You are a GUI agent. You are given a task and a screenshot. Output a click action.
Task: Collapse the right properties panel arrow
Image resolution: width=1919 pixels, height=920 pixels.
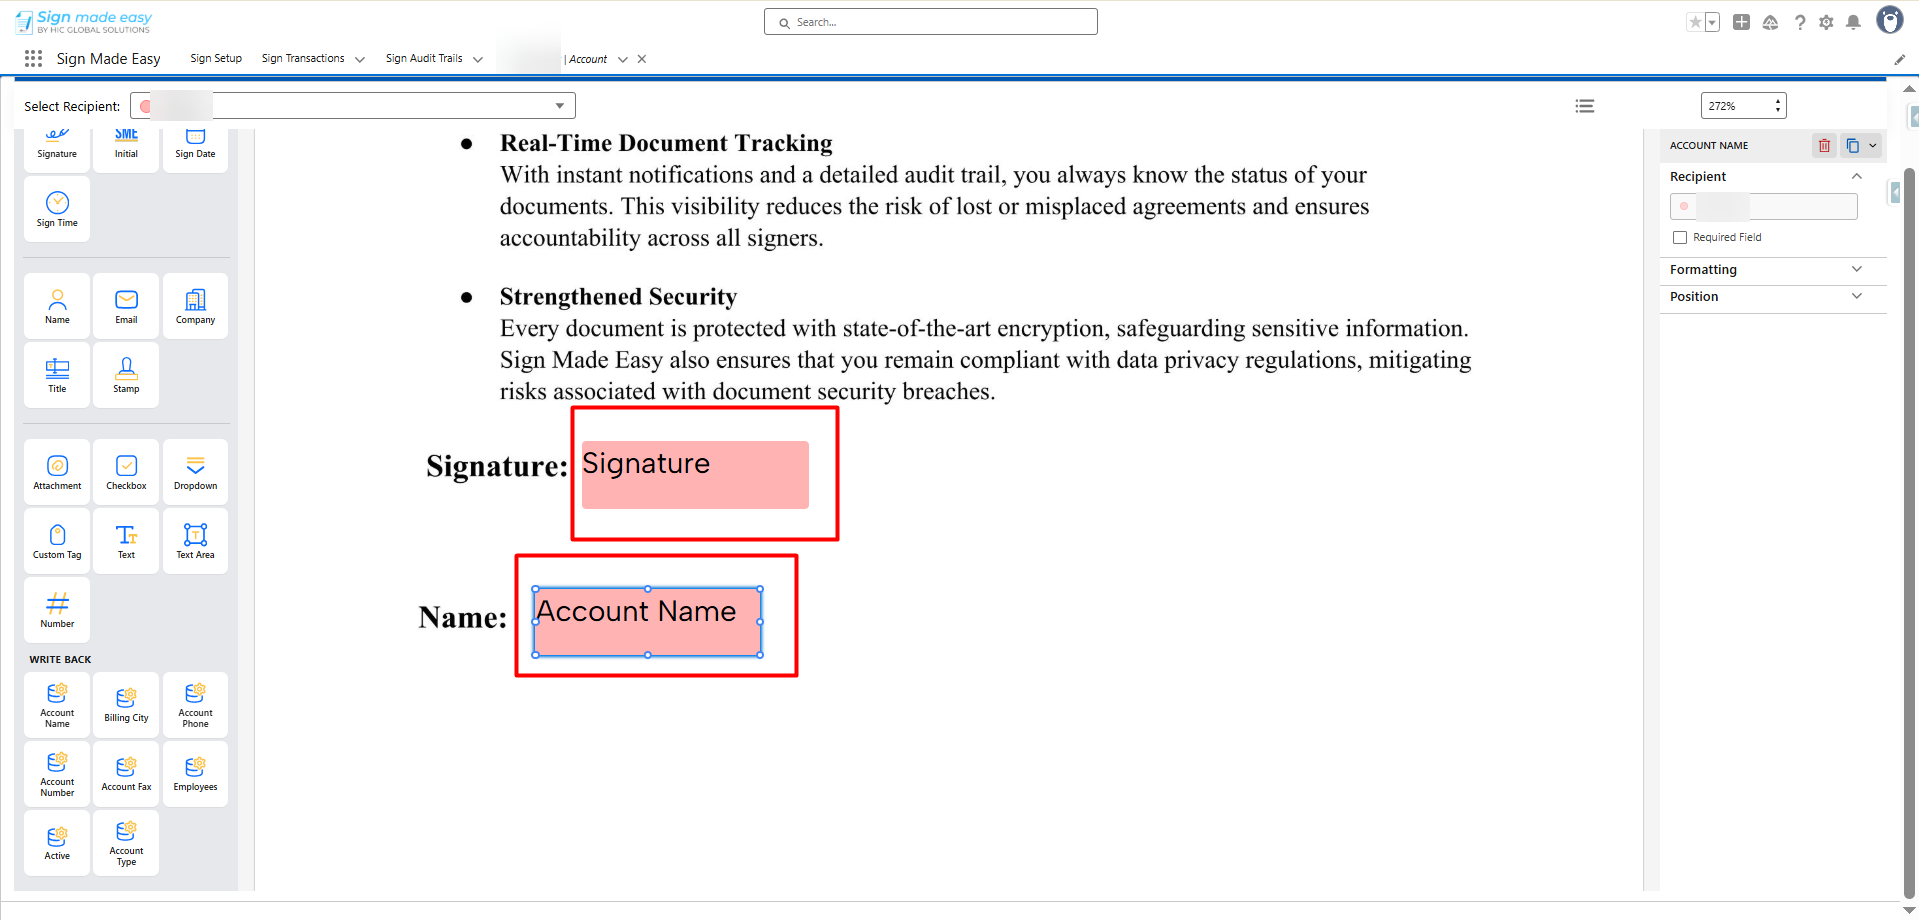pyautogui.click(x=1895, y=192)
